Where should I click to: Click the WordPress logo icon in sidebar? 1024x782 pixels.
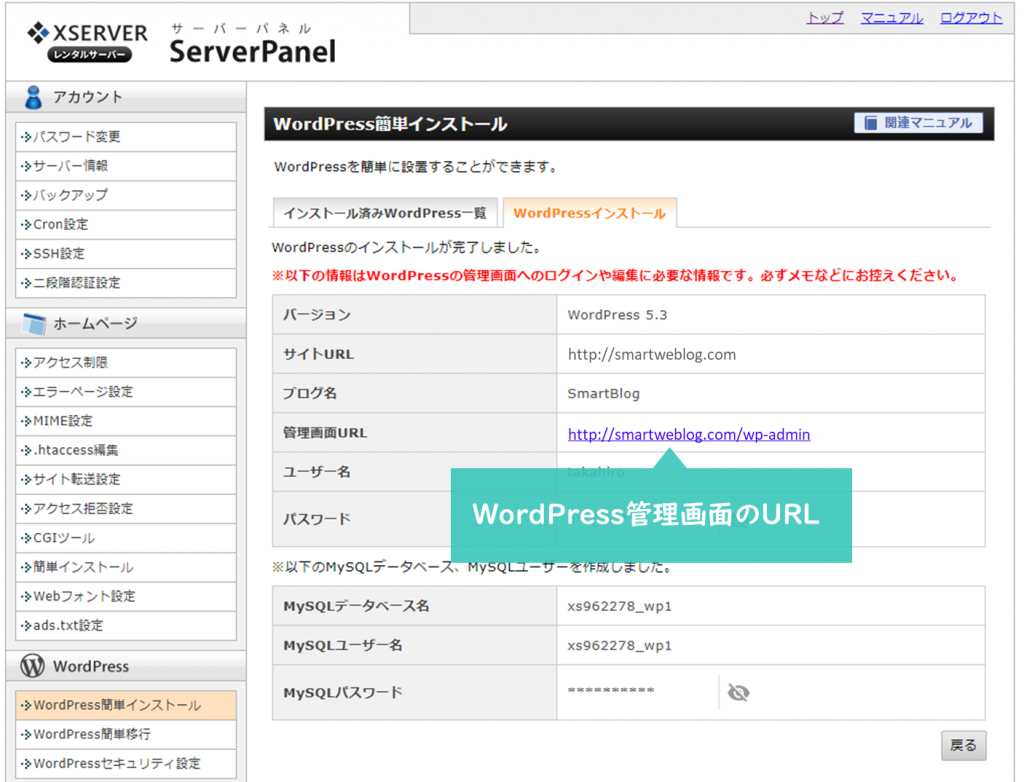pos(33,666)
